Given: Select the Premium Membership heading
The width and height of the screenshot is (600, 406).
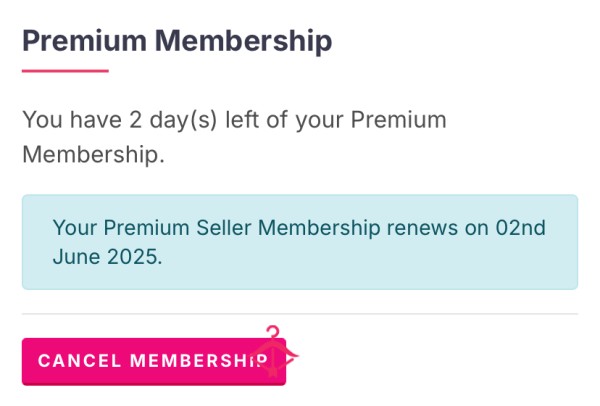Looking at the screenshot, I should tap(177, 41).
